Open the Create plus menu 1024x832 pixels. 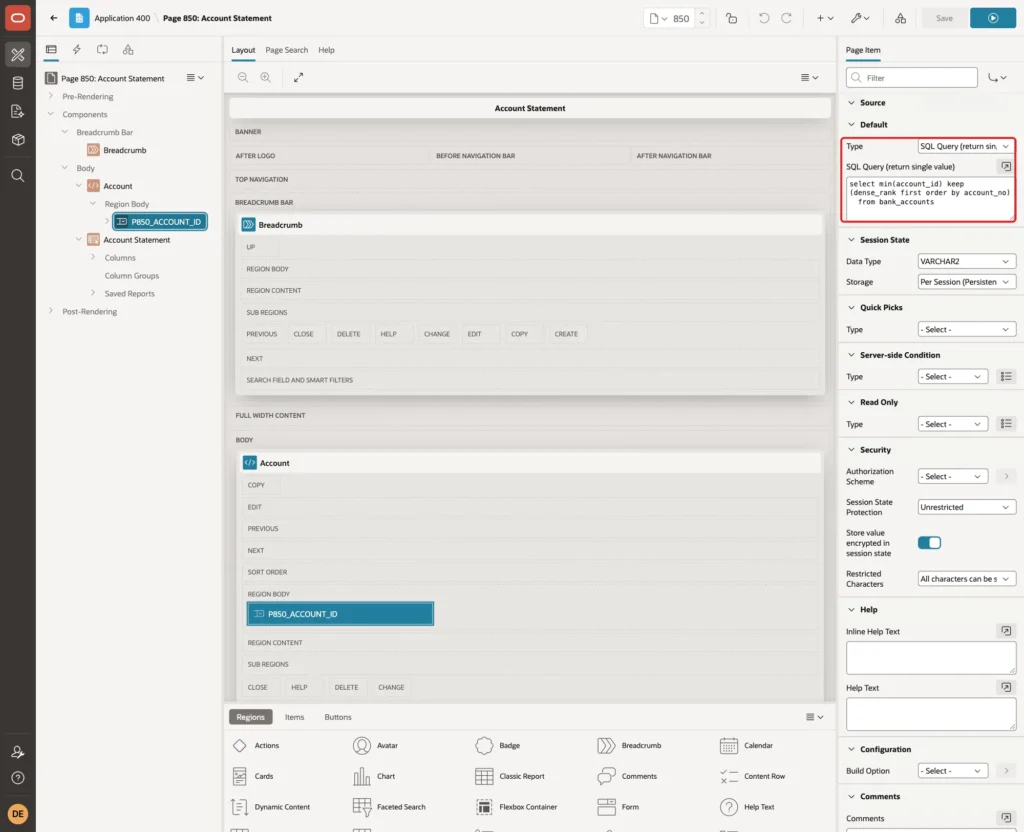[825, 18]
